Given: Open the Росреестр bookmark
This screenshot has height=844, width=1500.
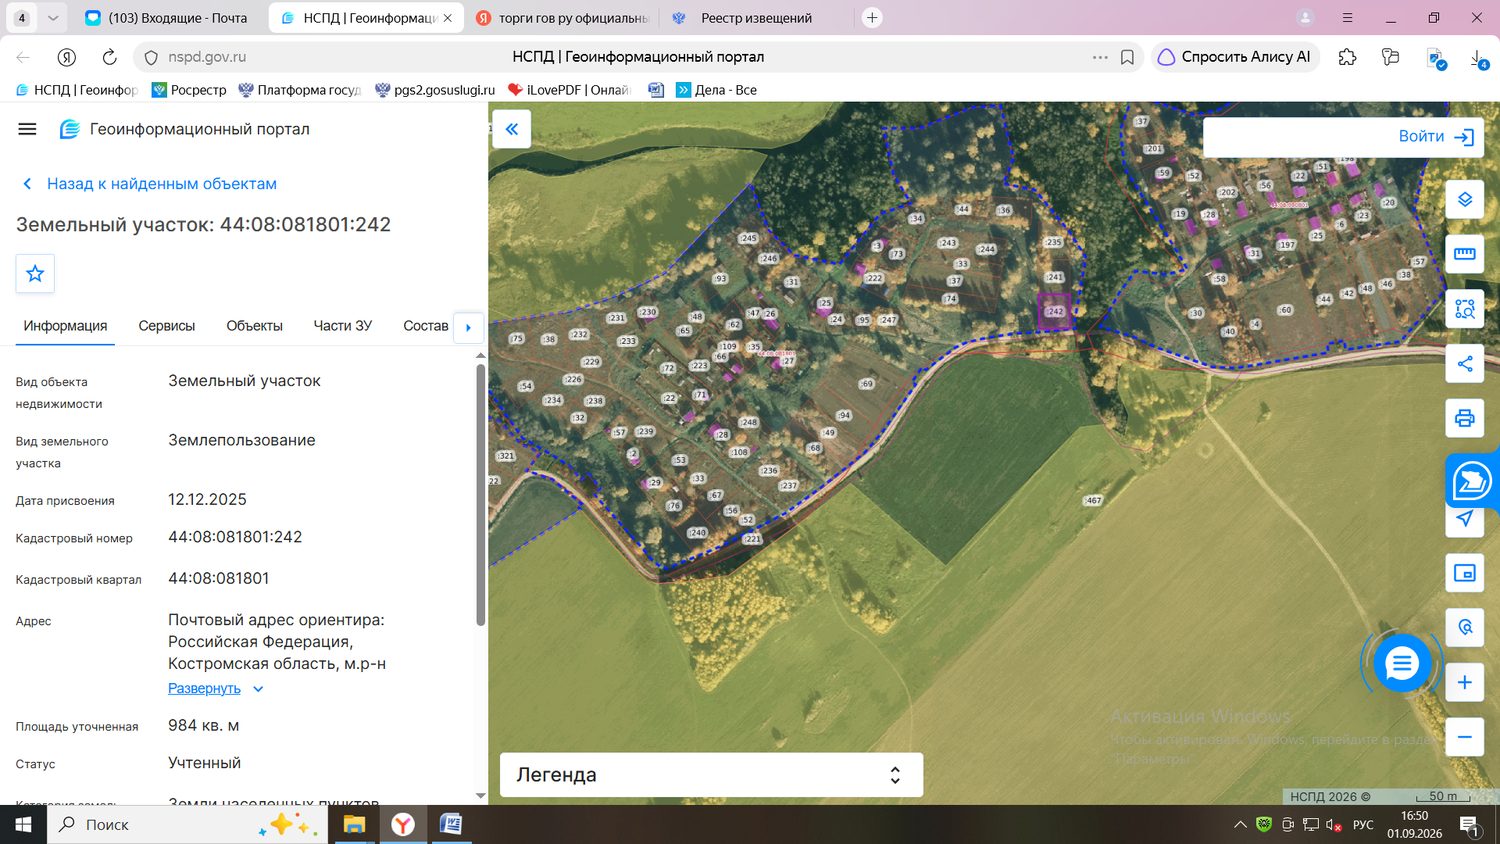Looking at the screenshot, I should [189, 90].
